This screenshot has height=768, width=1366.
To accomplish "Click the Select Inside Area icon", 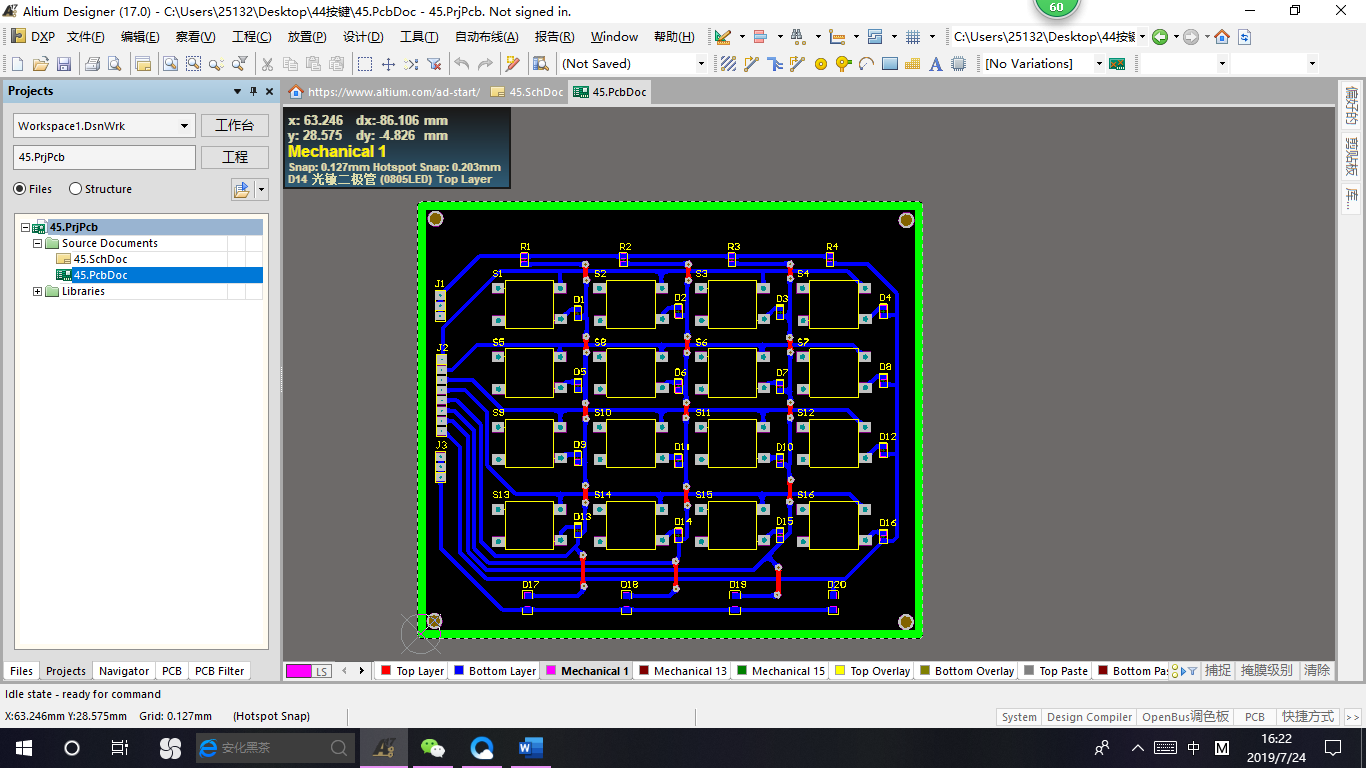I will 365,64.
